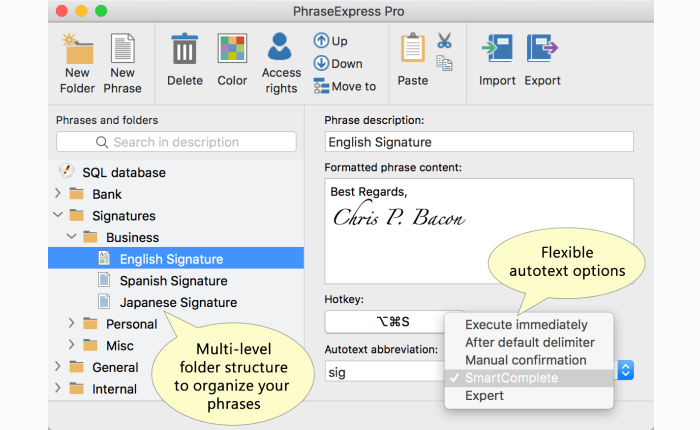
Task: Click the New Folder toolbar icon
Action: pos(77,63)
